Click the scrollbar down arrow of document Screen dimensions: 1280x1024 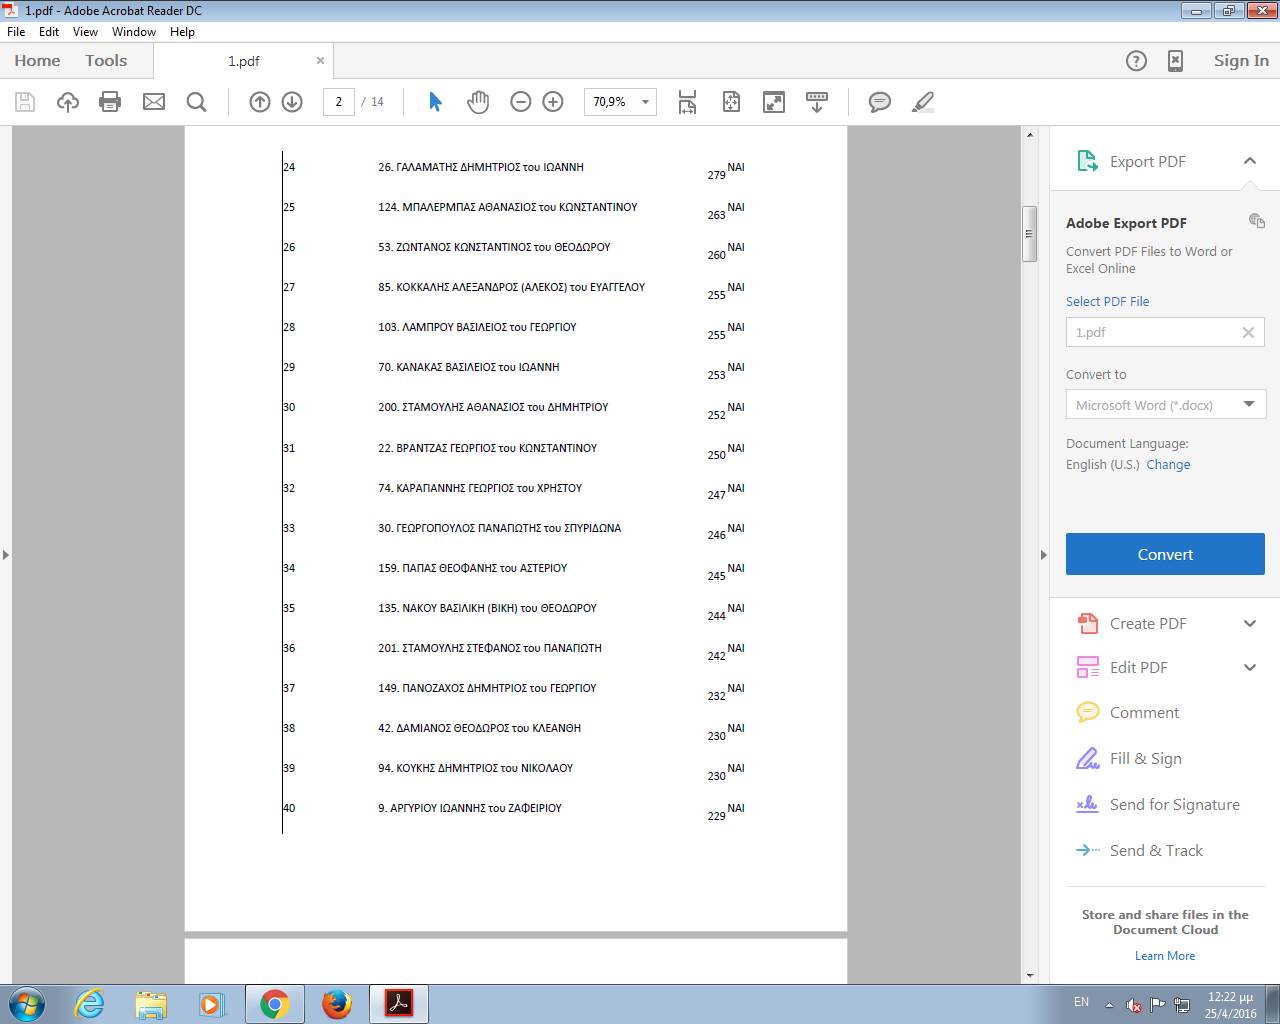[1029, 975]
